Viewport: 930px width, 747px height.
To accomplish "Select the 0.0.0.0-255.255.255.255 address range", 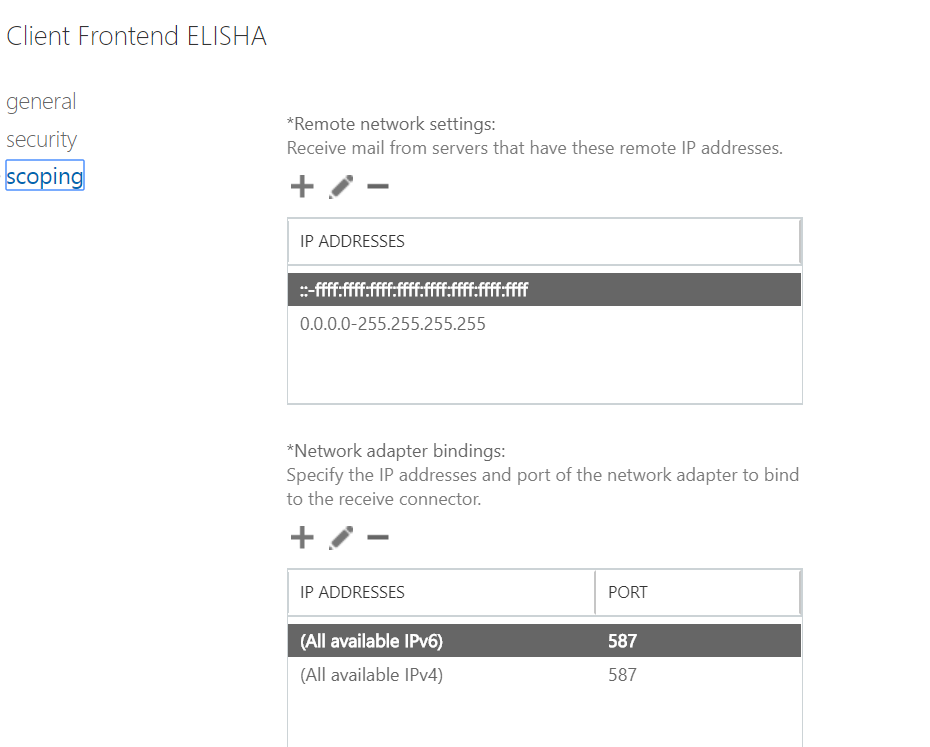I will 392,323.
